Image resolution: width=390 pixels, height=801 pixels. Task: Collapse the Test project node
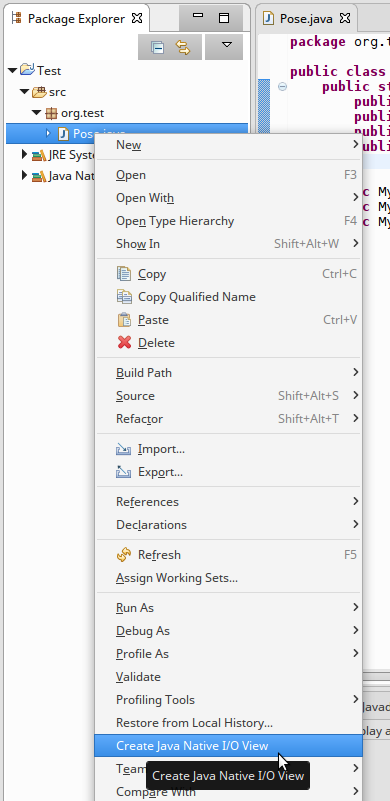coord(13,70)
